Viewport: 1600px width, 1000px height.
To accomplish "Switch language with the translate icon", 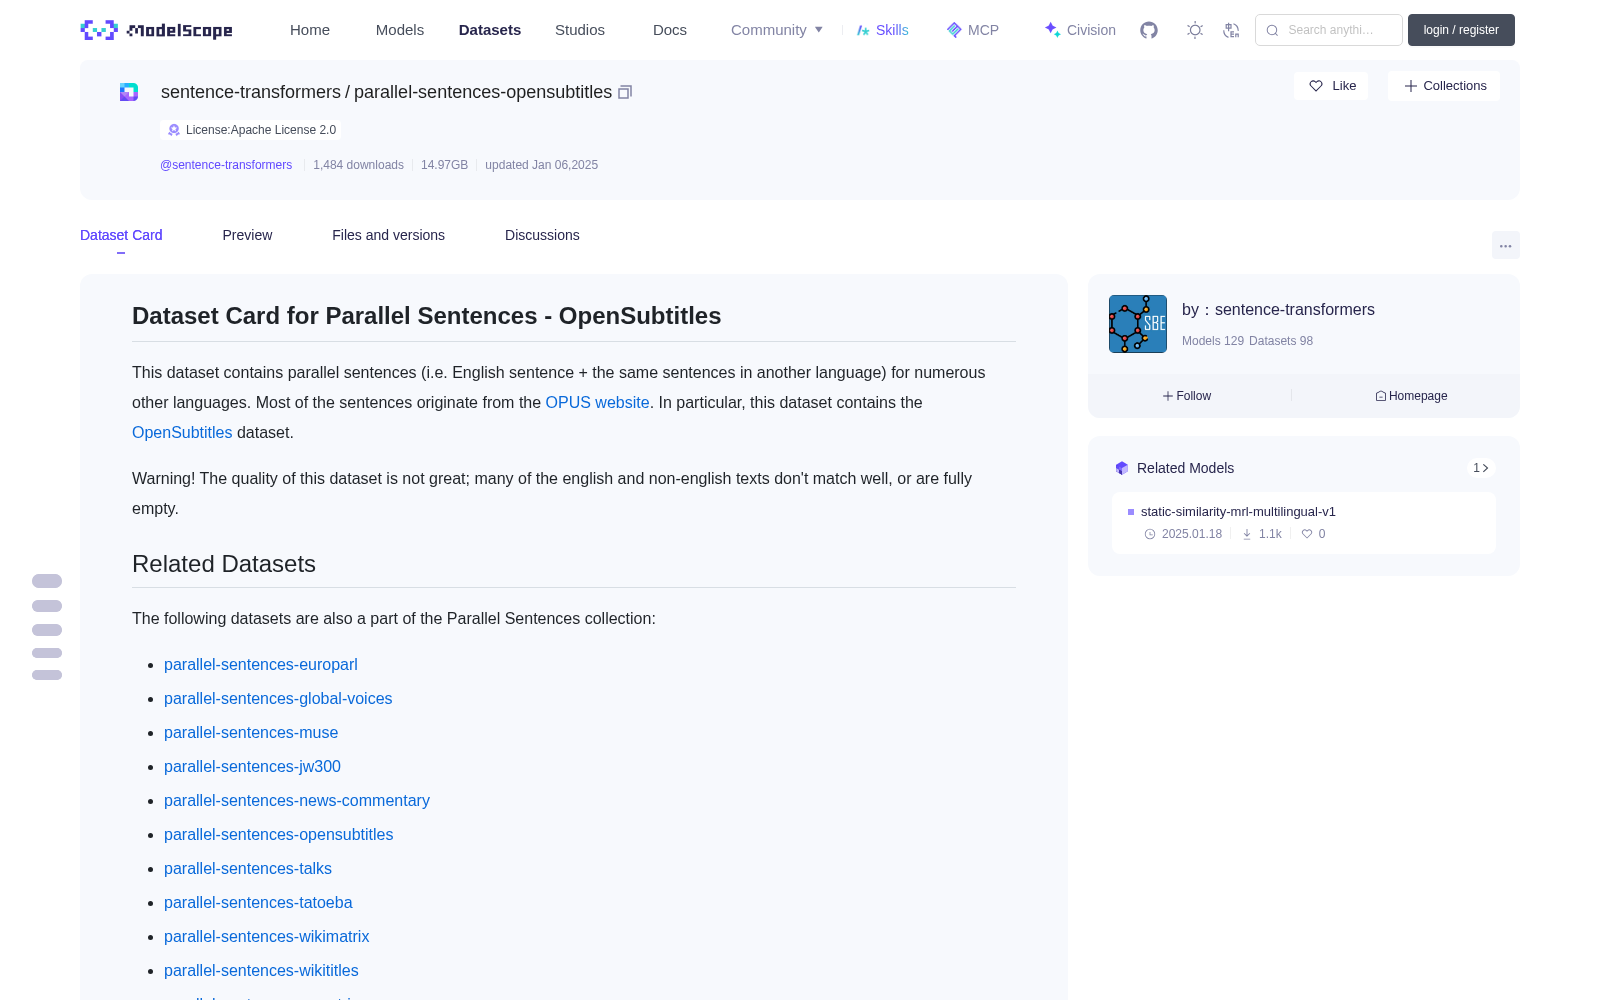I will 1231,30.
